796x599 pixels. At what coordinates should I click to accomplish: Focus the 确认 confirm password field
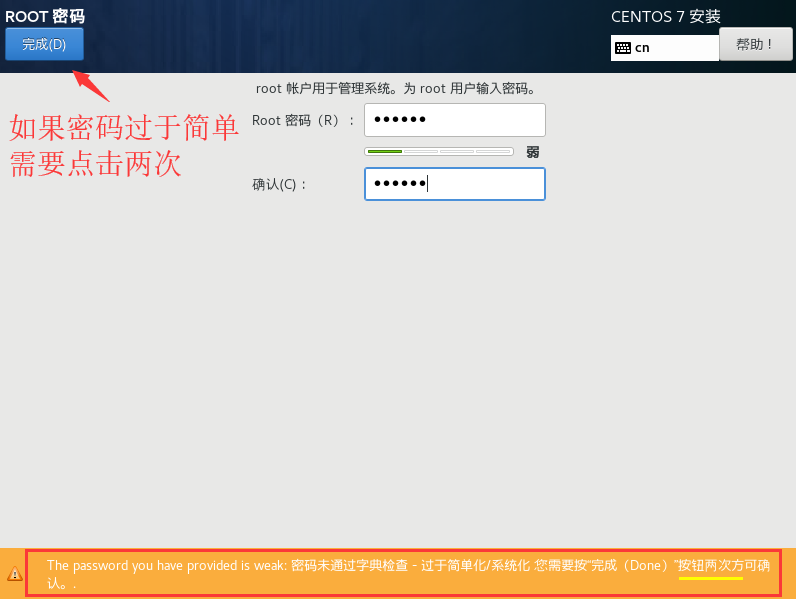click(x=454, y=184)
